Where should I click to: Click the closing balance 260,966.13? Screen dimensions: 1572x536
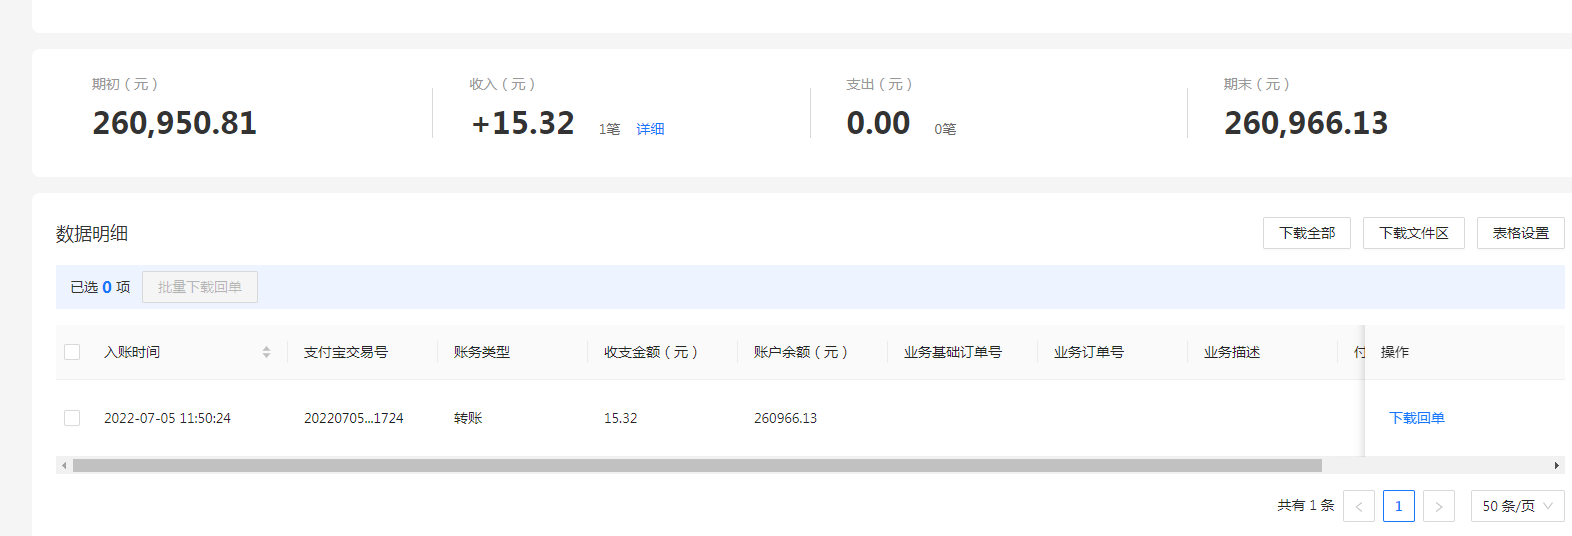pyautogui.click(x=1307, y=123)
